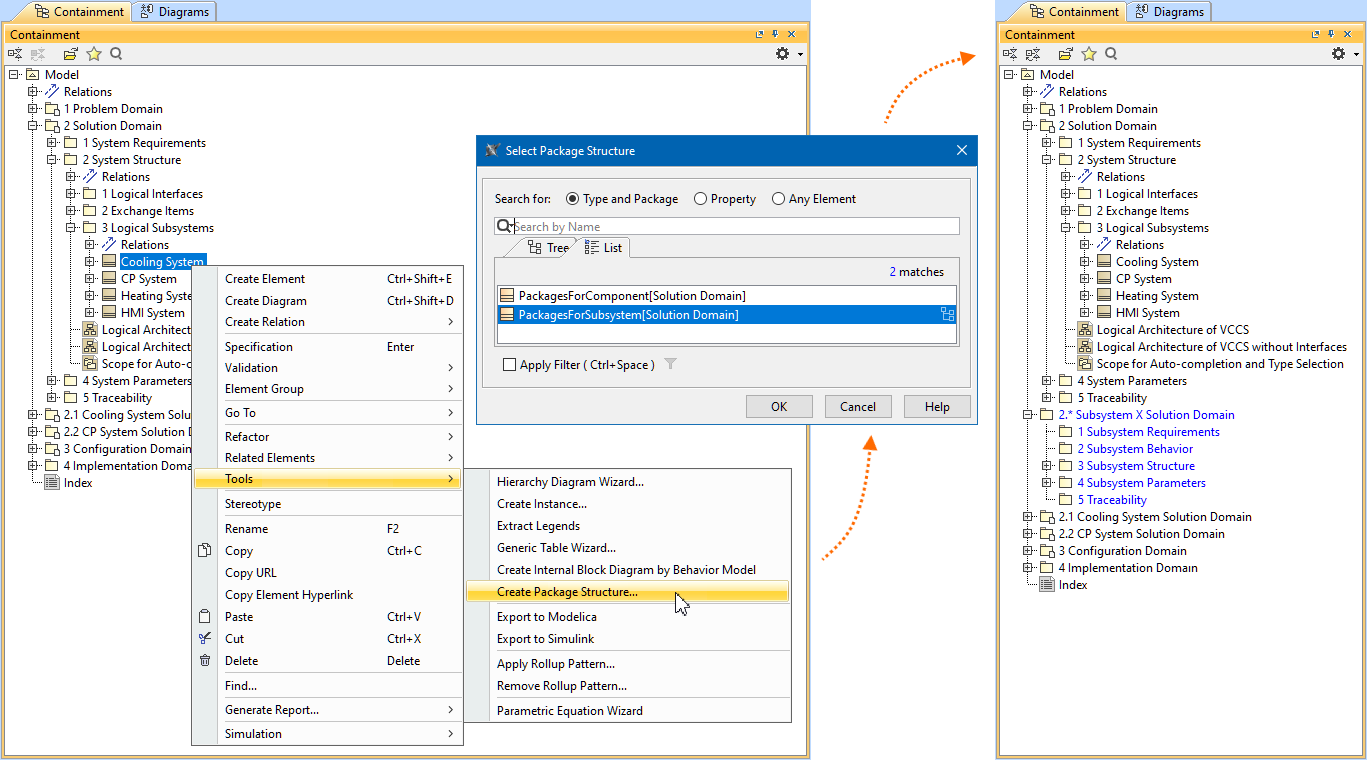Open the gear options icon in right Containment panel
This screenshot has width=1367, height=760.
[x=1338, y=54]
